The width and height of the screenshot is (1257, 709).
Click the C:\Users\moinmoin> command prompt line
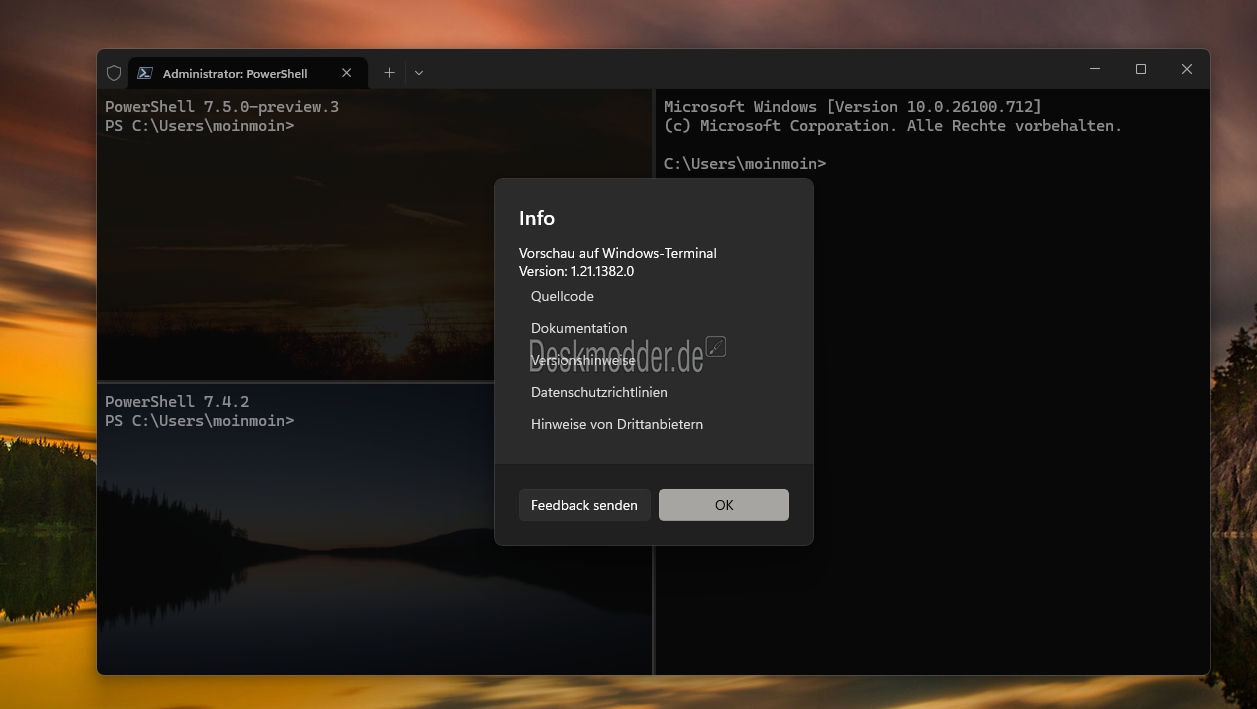point(745,163)
